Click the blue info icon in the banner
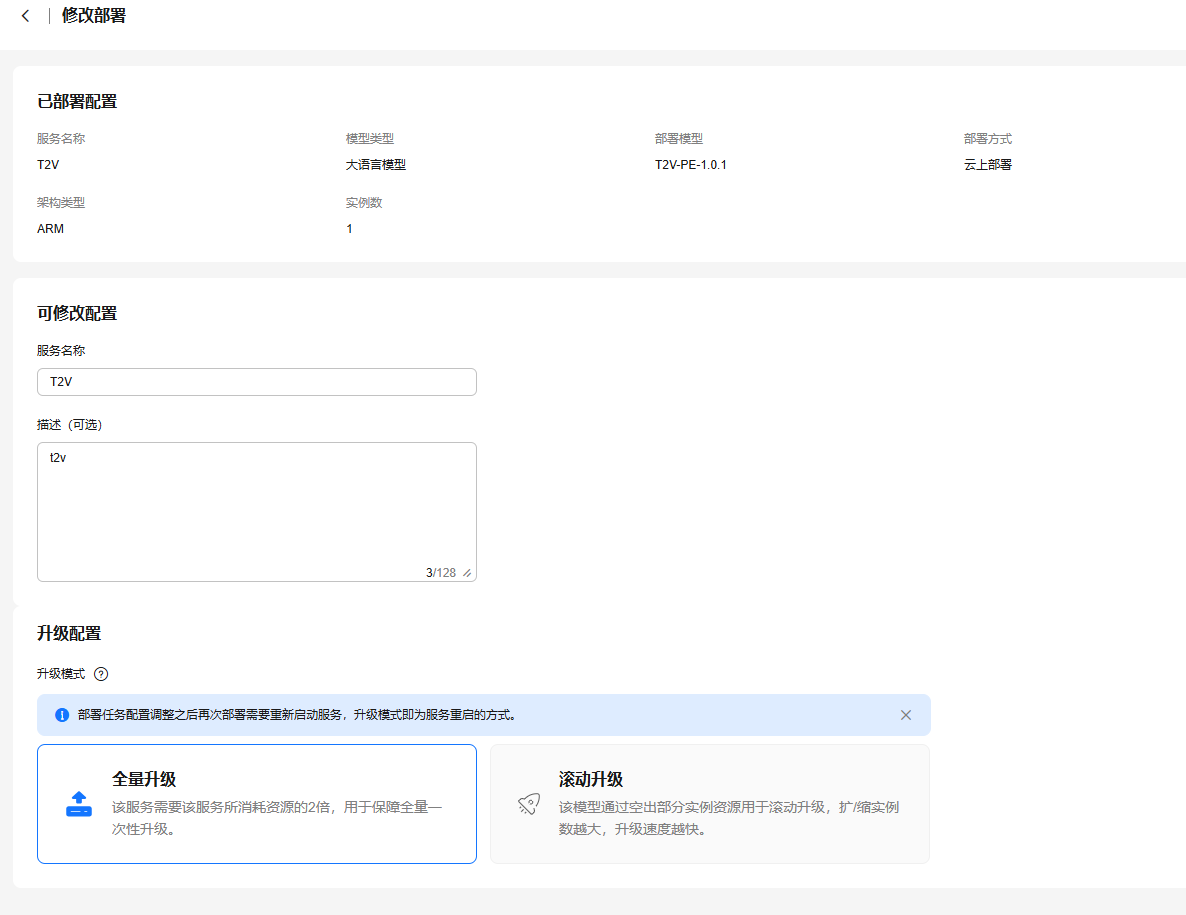The height and width of the screenshot is (915, 1186). coord(62,715)
